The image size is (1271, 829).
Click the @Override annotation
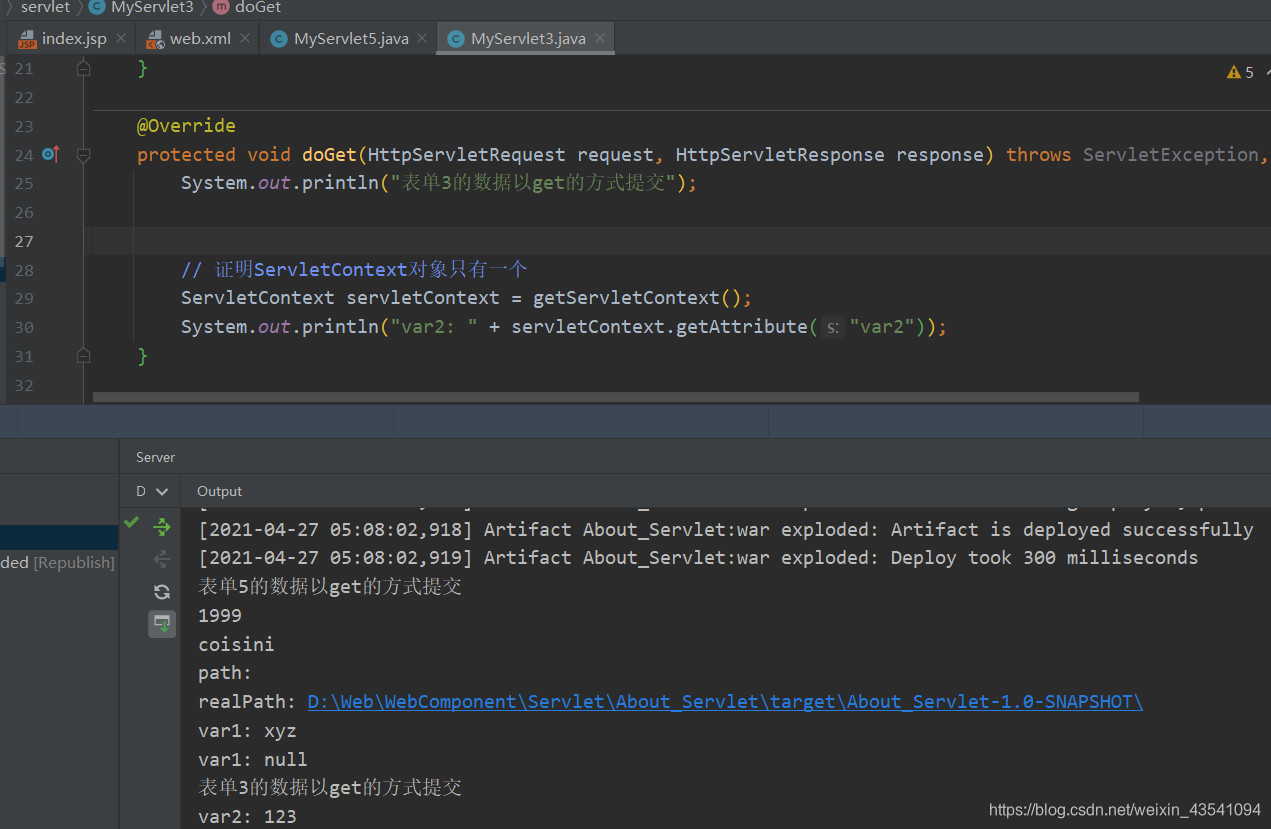186,126
